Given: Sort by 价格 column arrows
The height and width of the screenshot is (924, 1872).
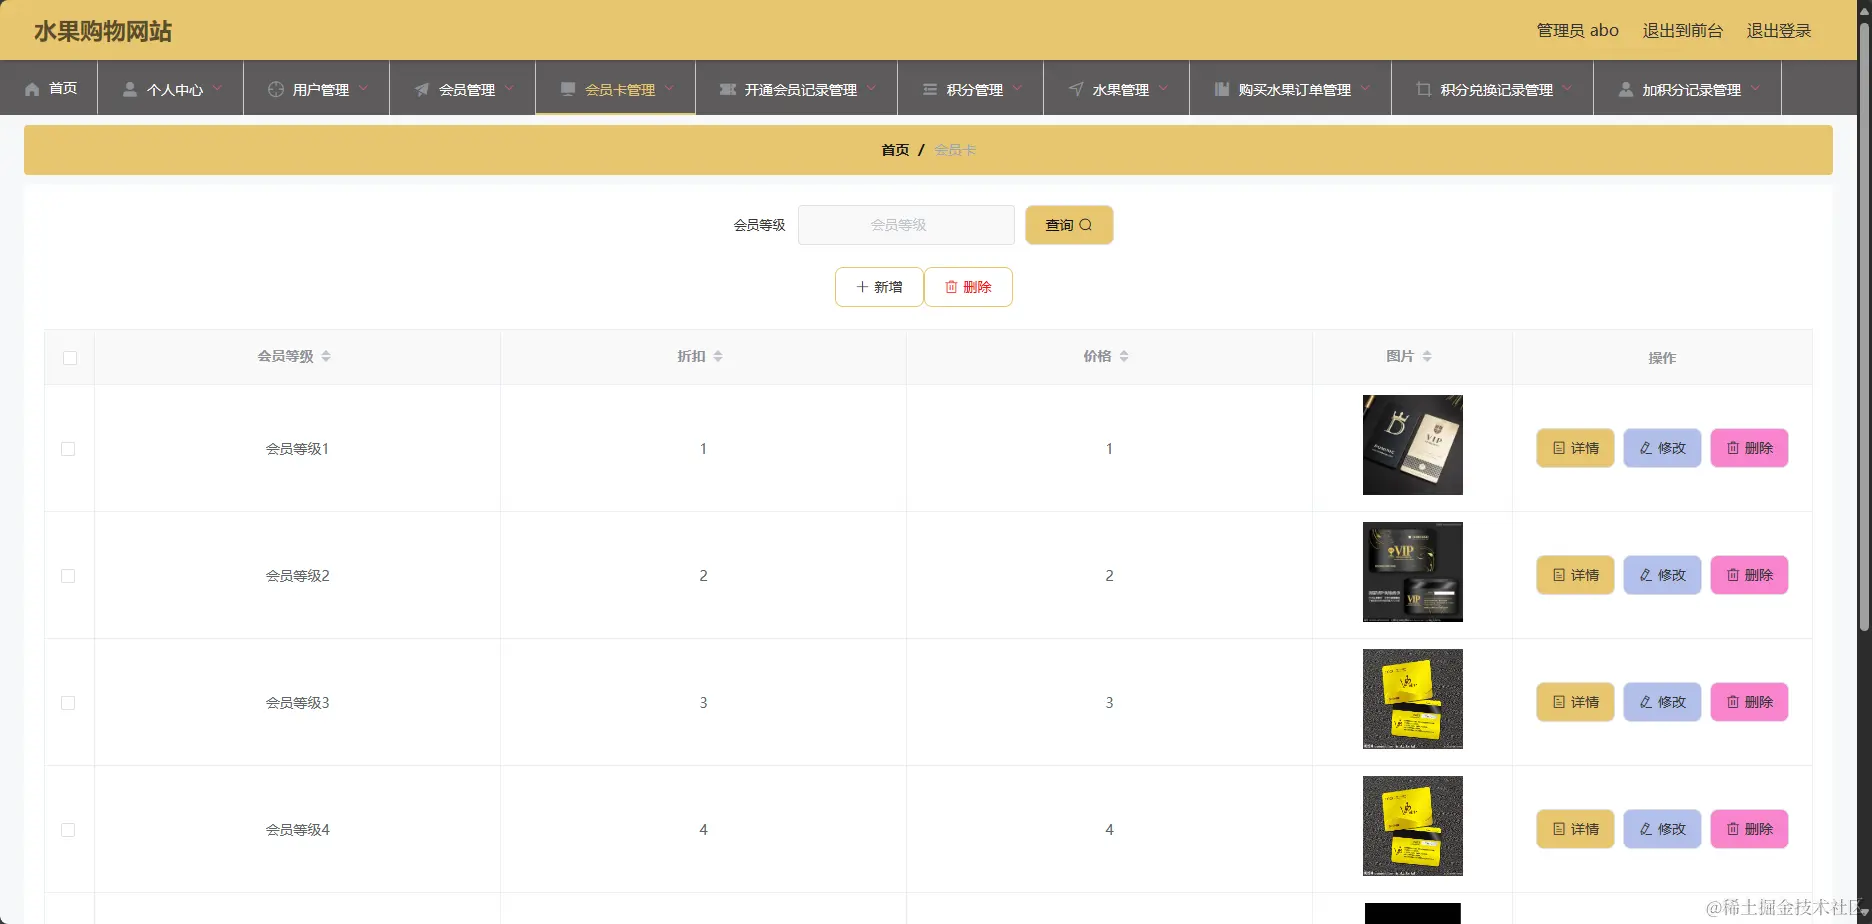Looking at the screenshot, I should 1124,356.
